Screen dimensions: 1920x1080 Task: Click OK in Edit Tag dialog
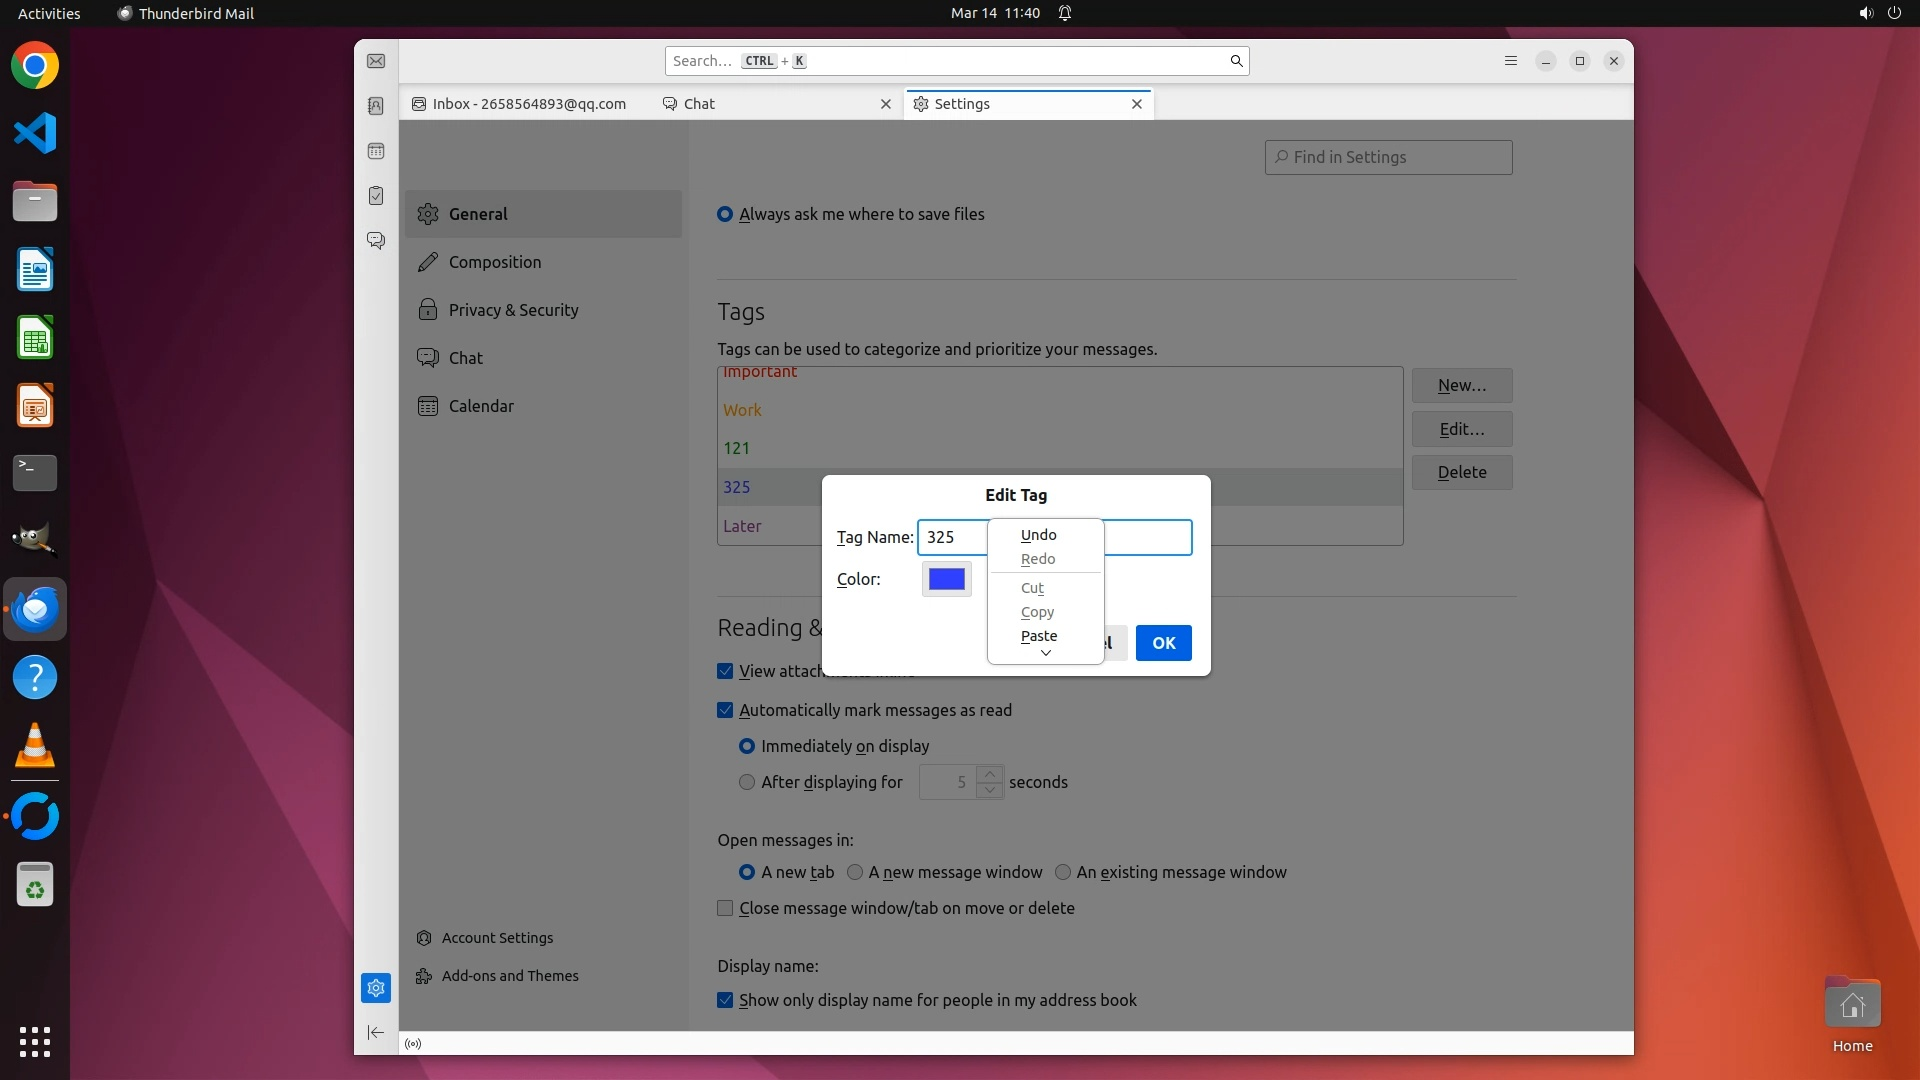click(x=1163, y=643)
